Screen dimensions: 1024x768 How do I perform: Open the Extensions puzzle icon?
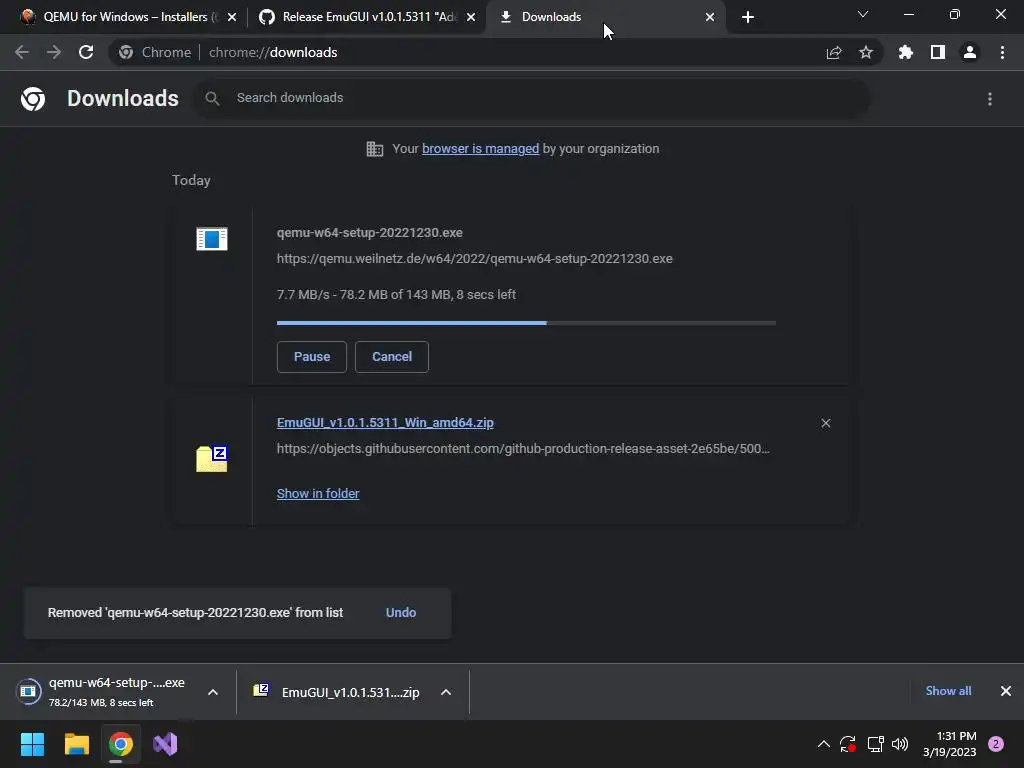pyautogui.click(x=905, y=52)
